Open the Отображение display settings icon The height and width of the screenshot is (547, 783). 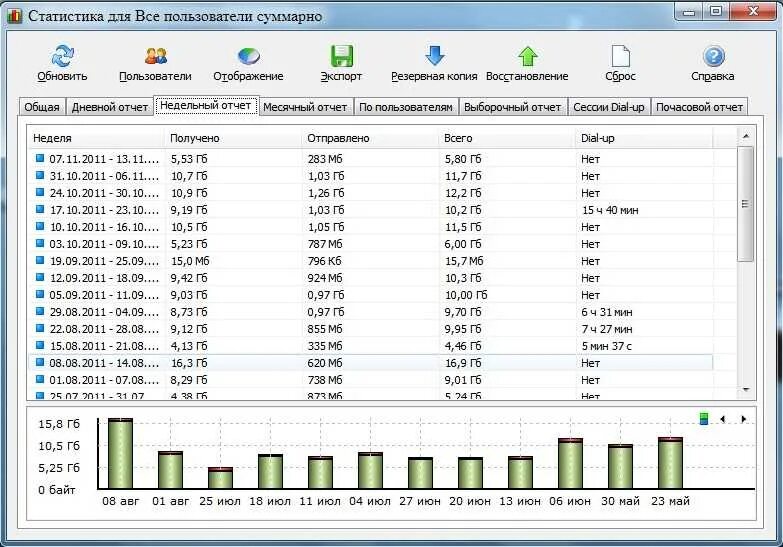248,56
